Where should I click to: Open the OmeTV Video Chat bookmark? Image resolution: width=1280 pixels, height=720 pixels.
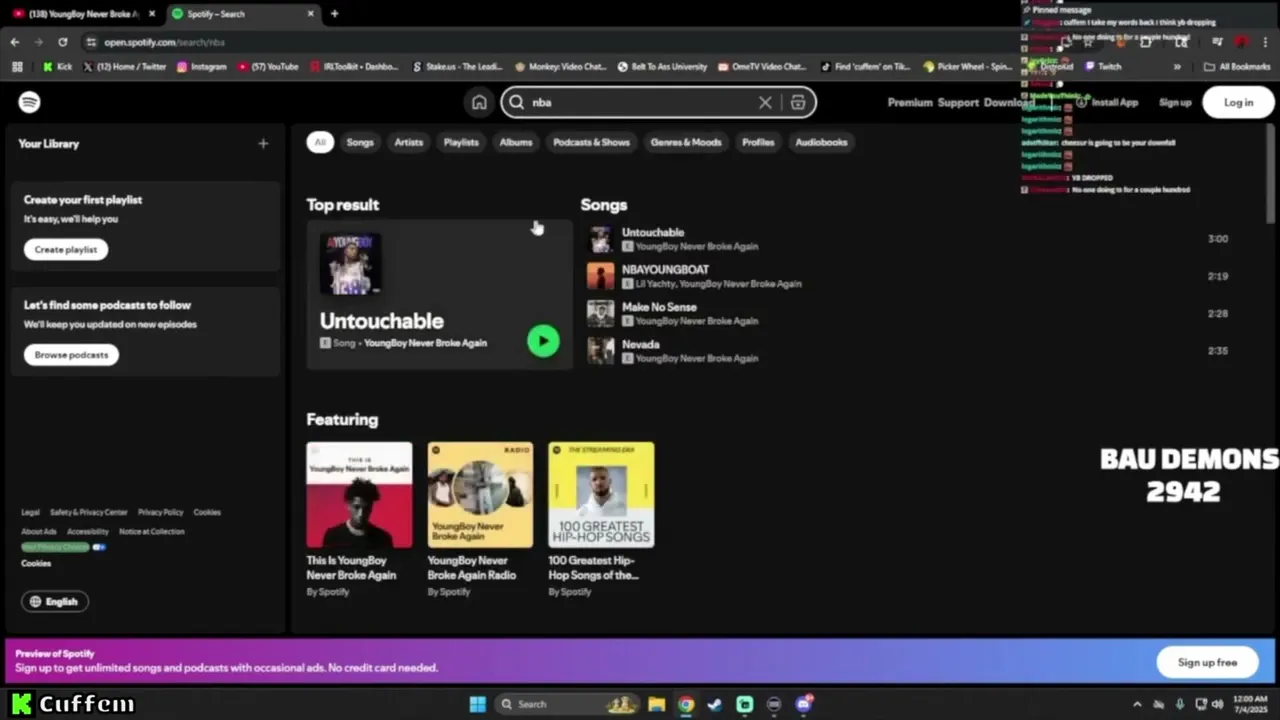pyautogui.click(x=761, y=67)
